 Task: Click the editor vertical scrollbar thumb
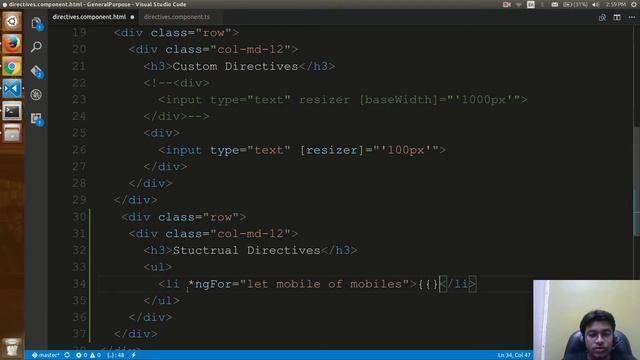pyautogui.click(x=637, y=182)
